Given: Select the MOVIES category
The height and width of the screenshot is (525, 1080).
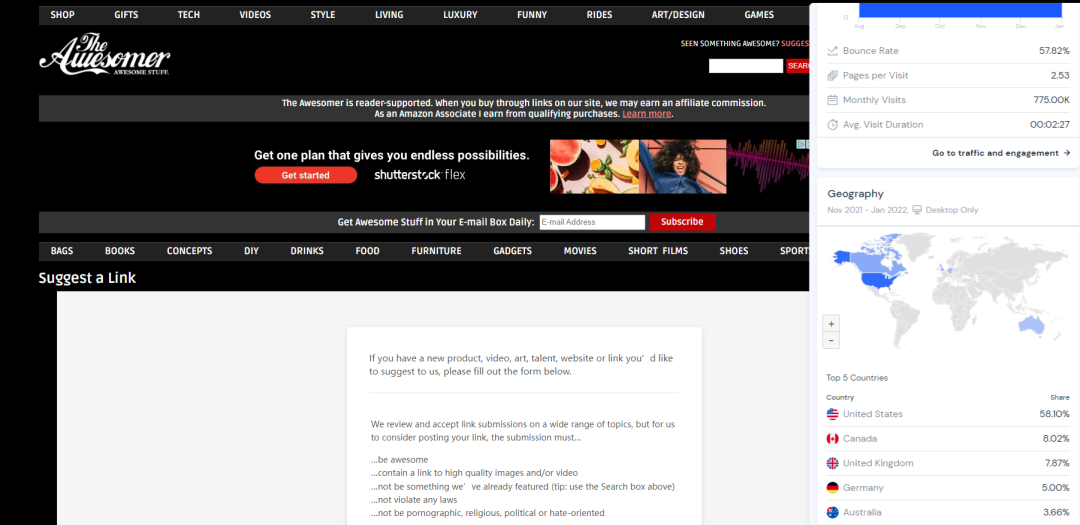Looking at the screenshot, I should pyautogui.click(x=580, y=251).
